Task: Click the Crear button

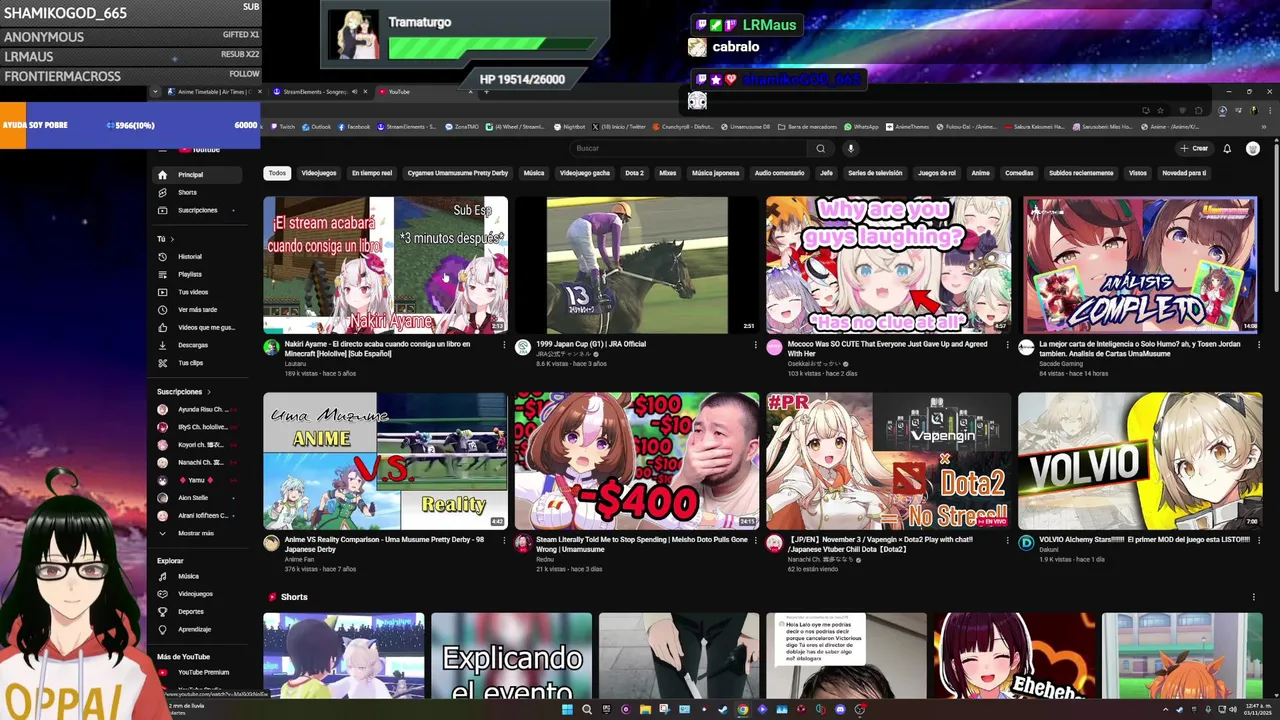Action: pos(1194,148)
